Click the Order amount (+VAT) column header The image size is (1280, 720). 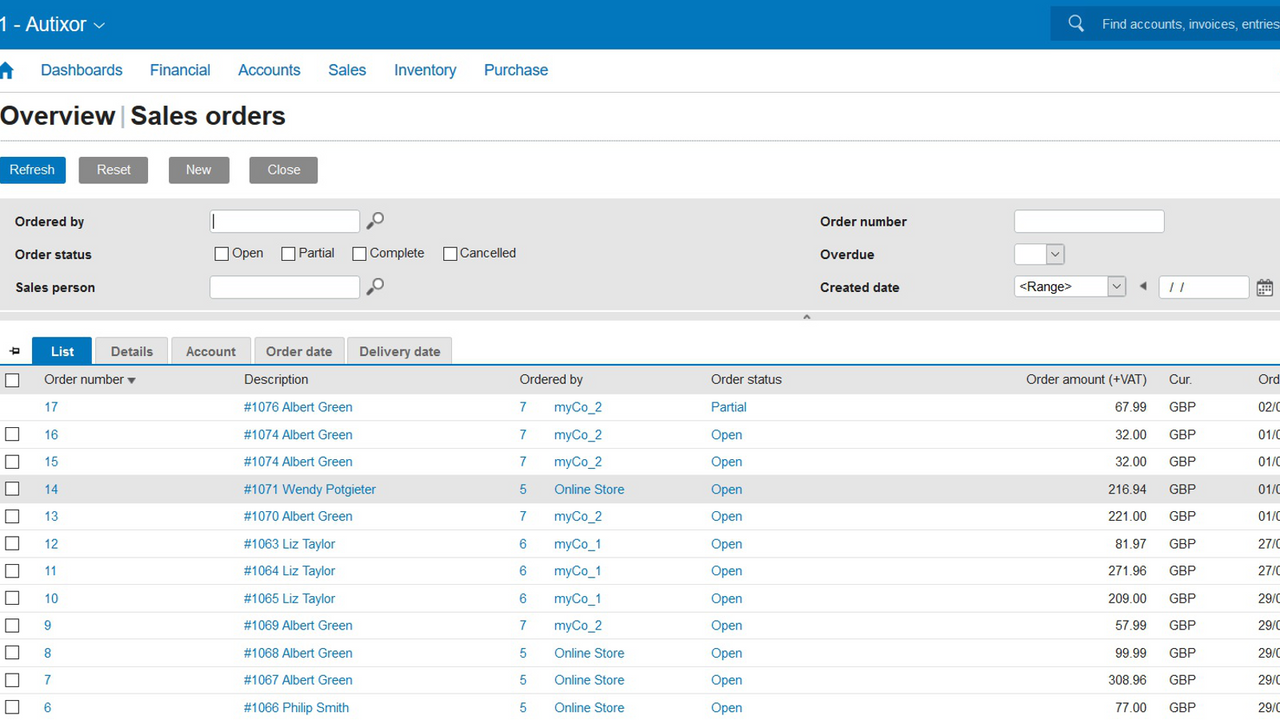coord(1086,380)
